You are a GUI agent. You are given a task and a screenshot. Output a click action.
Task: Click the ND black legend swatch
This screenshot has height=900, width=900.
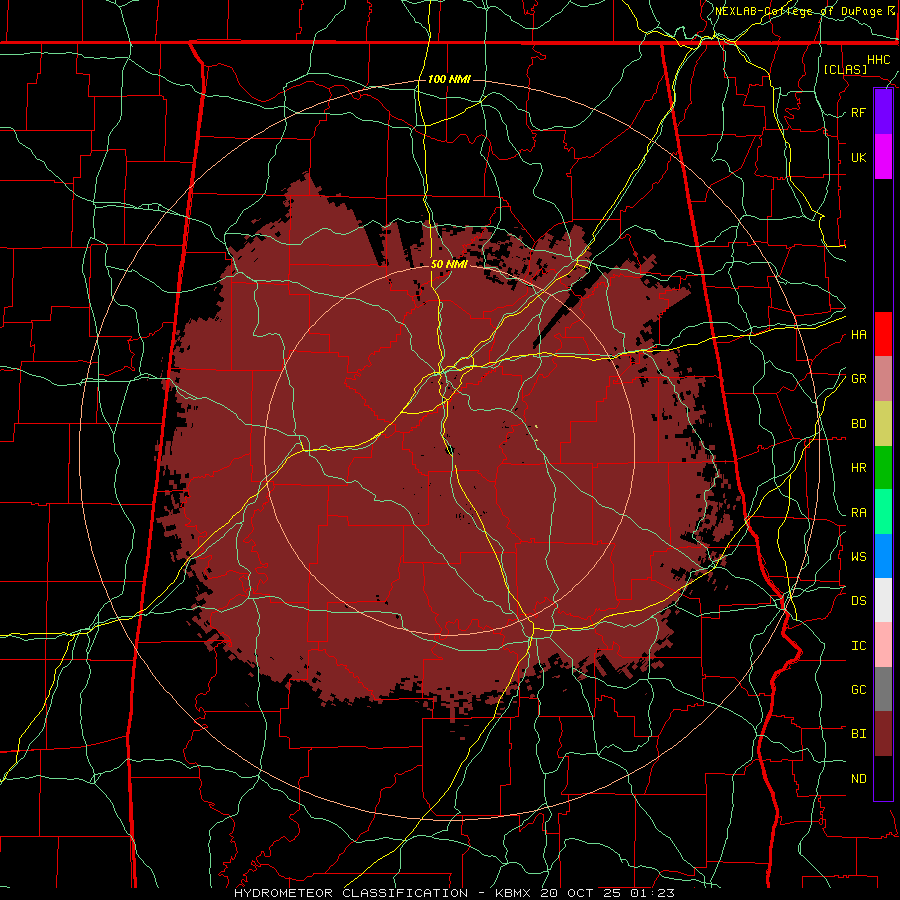coord(883,778)
